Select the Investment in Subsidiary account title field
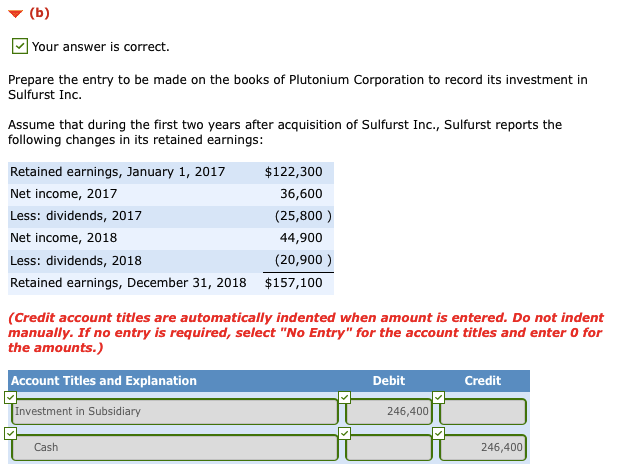The height and width of the screenshot is (470, 618). tap(175, 412)
